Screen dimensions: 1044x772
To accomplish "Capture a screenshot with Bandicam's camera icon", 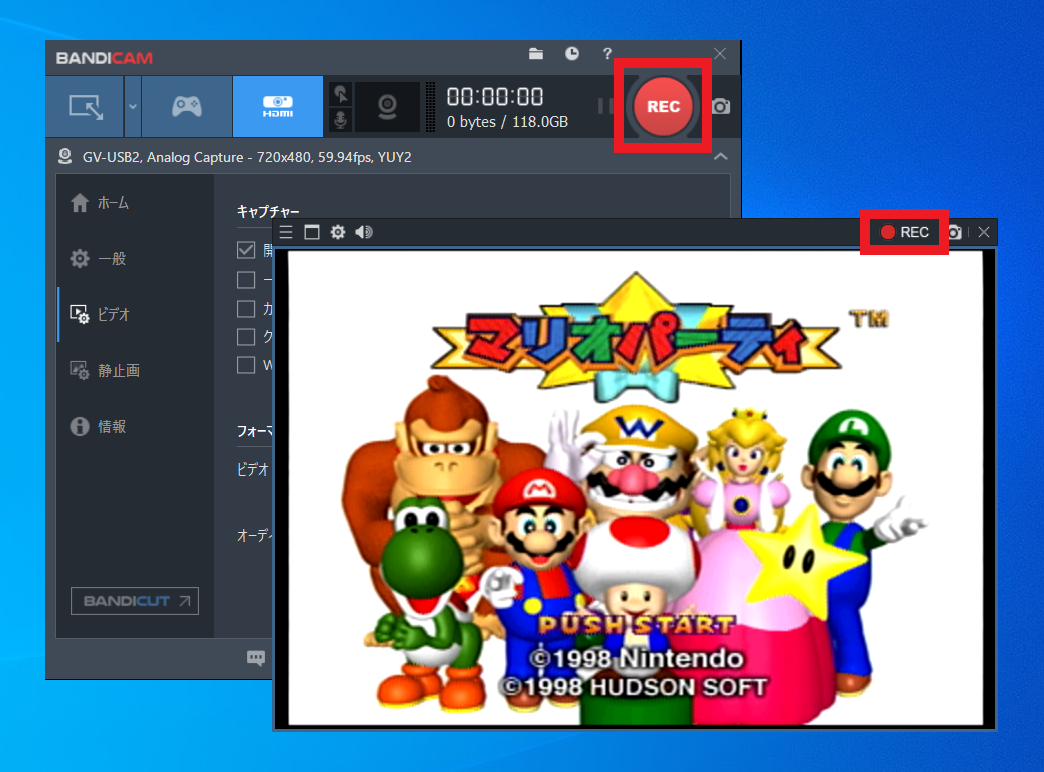I will coord(721,107).
